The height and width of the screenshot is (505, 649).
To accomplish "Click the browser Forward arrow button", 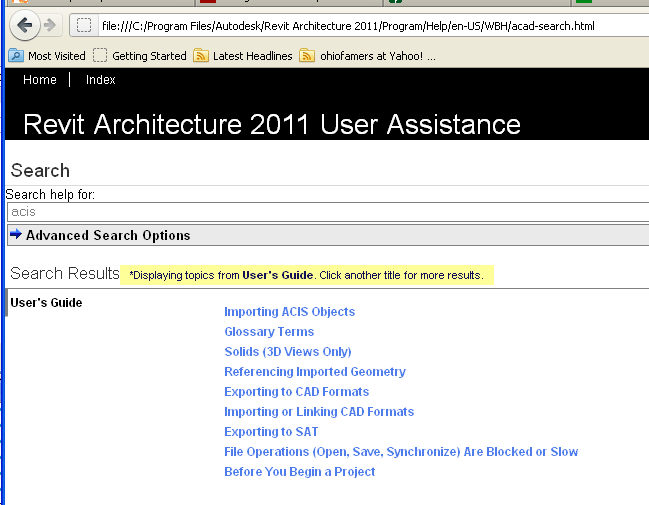I will [49, 25].
